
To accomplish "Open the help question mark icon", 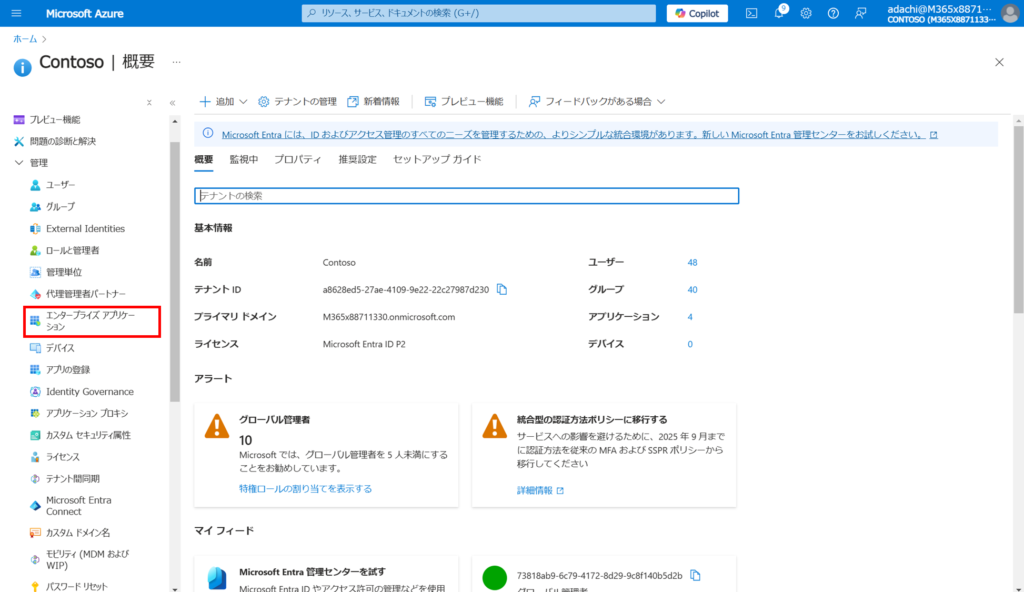I will coord(833,13).
